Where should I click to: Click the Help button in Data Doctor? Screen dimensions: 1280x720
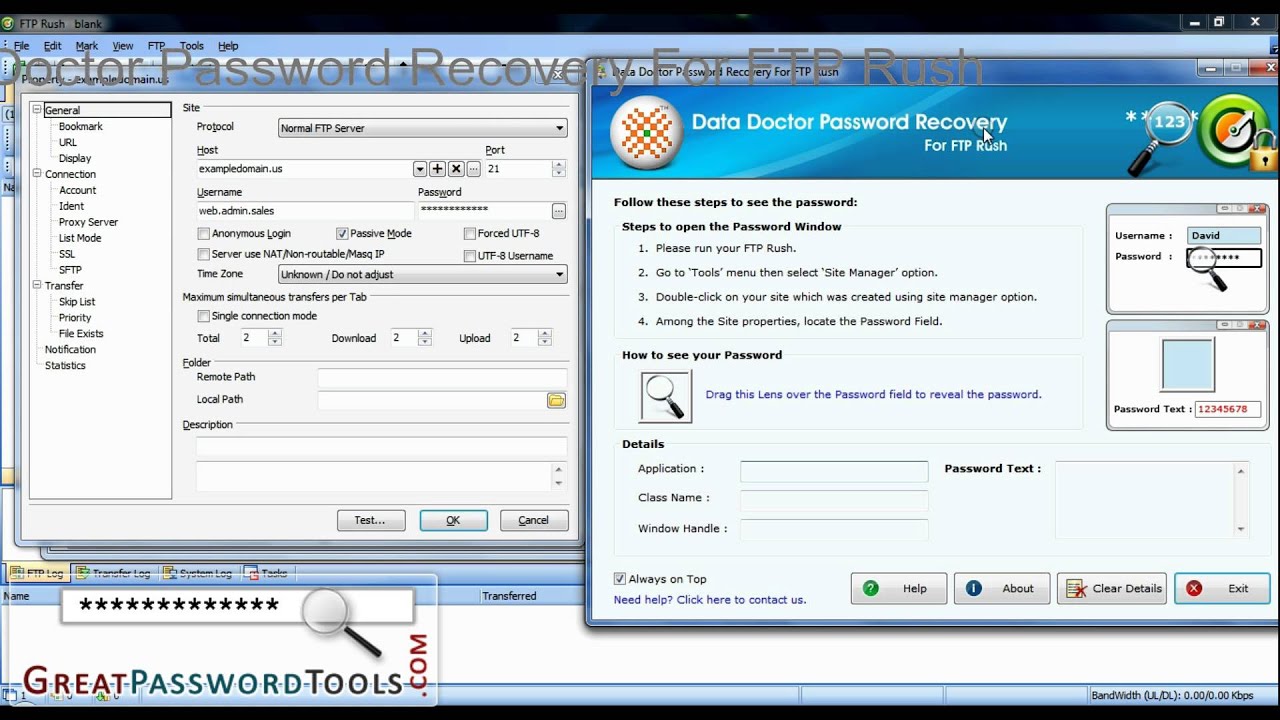click(899, 588)
